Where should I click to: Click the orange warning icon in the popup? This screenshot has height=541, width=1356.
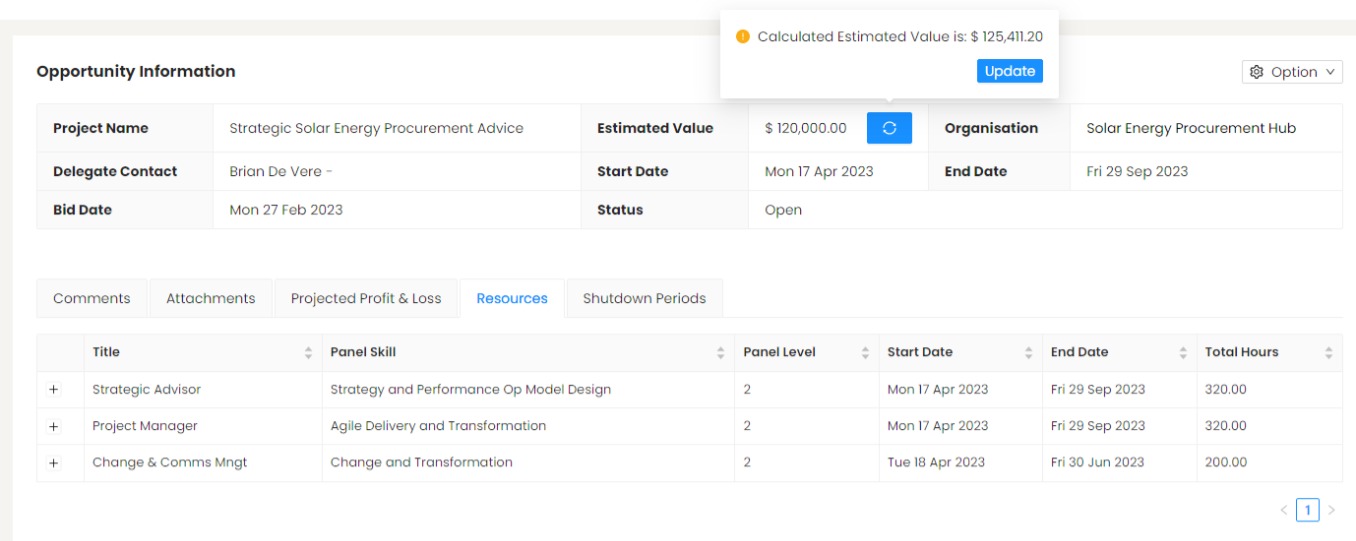click(742, 37)
